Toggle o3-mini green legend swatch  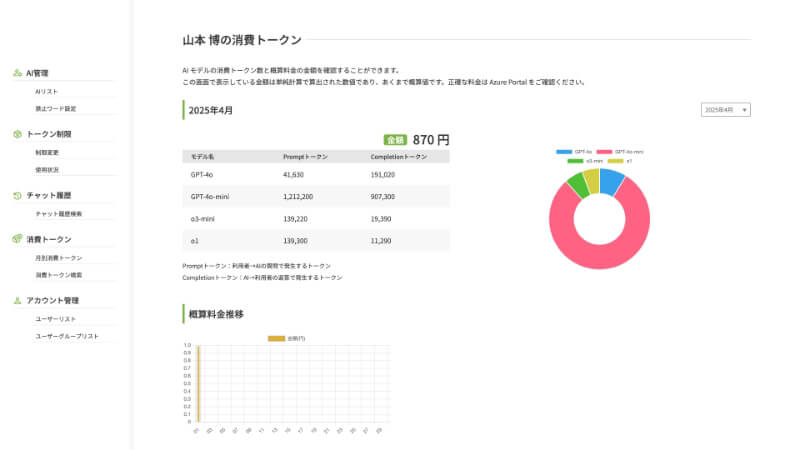[x=575, y=161]
